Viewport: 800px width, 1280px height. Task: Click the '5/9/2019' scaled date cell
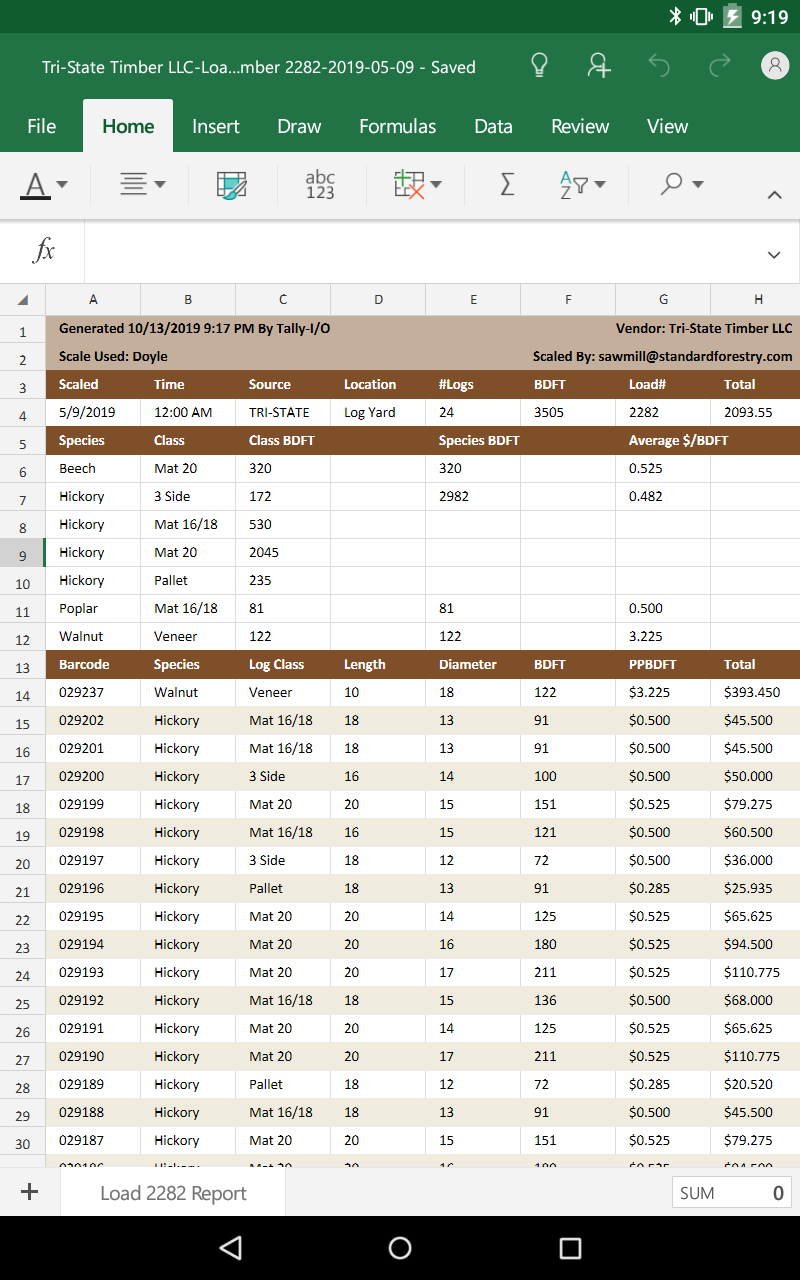coord(93,412)
